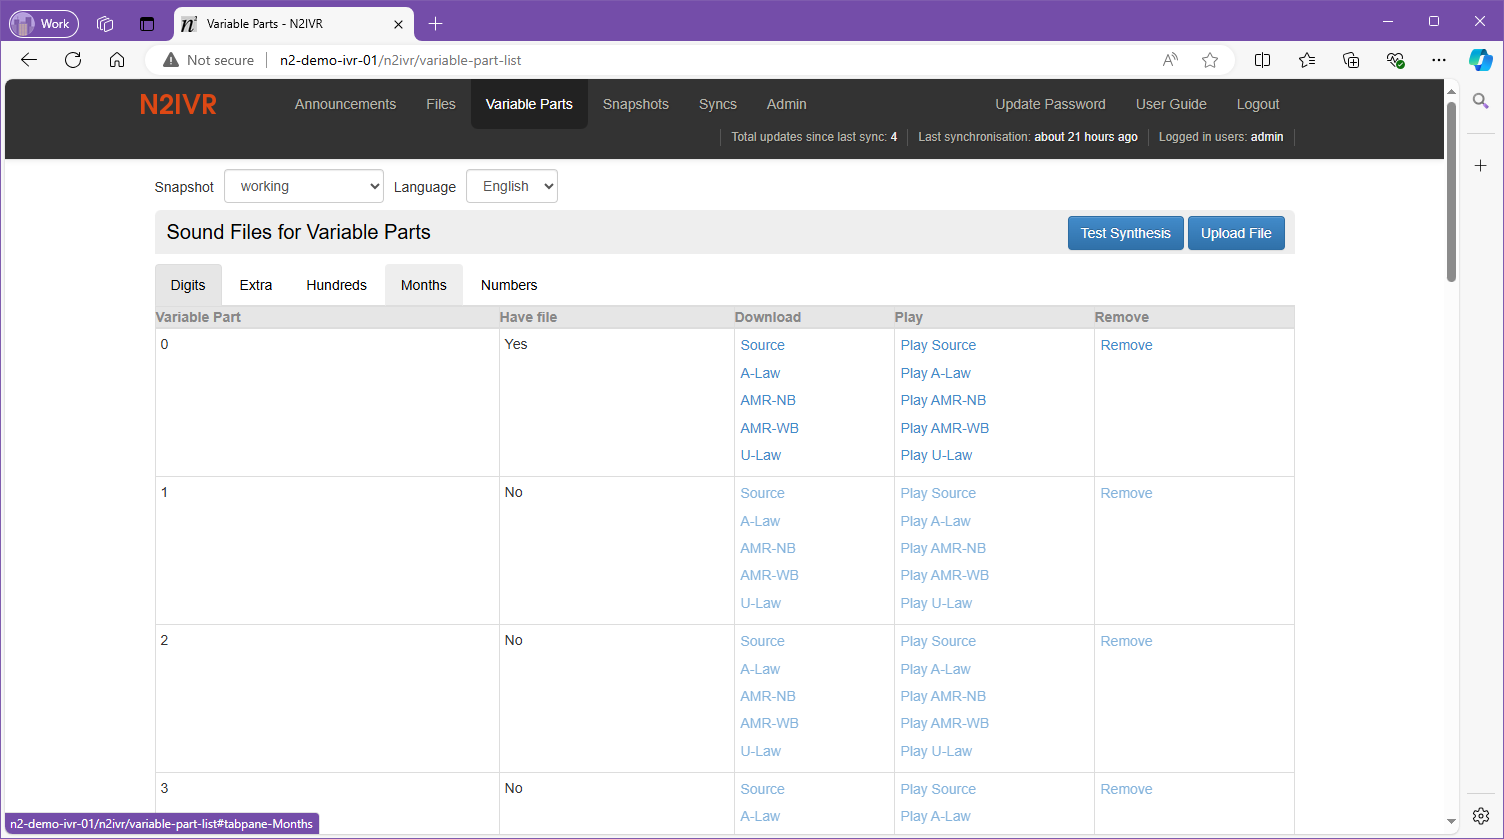Click the browser refresh icon
This screenshot has height=839, width=1504.
tap(73, 60)
